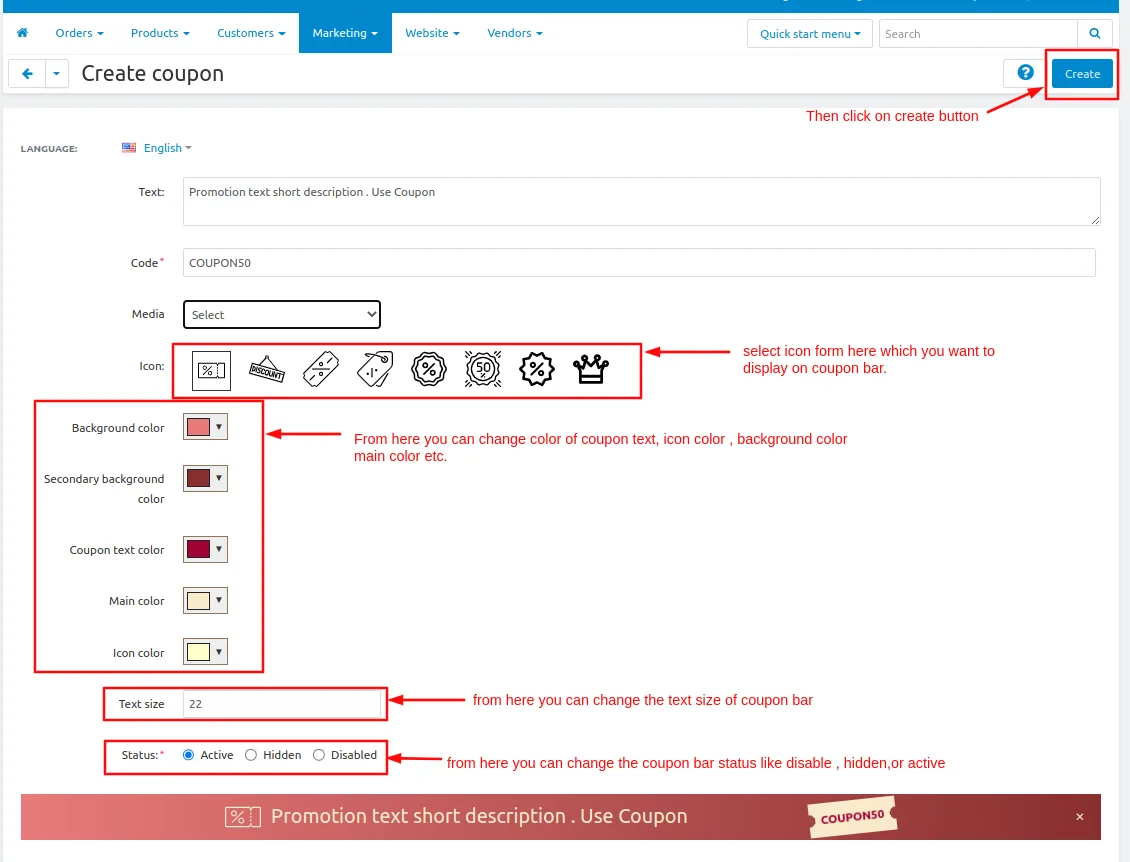This screenshot has width=1130, height=862.
Task: Open the Website menu
Action: [x=432, y=33]
